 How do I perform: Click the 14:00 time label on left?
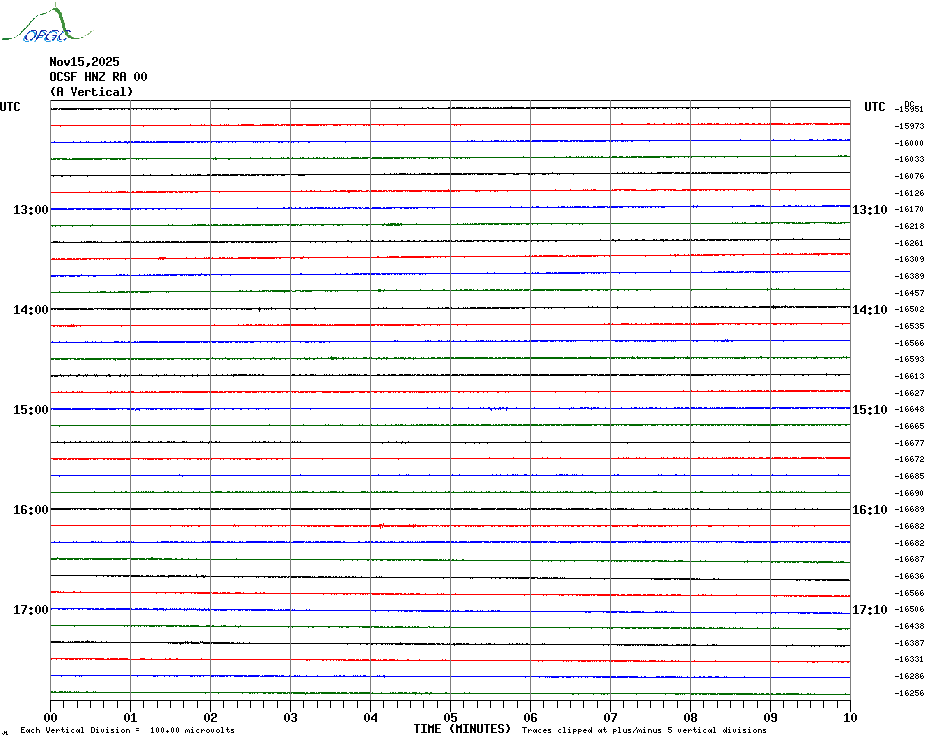pyautogui.click(x=30, y=310)
